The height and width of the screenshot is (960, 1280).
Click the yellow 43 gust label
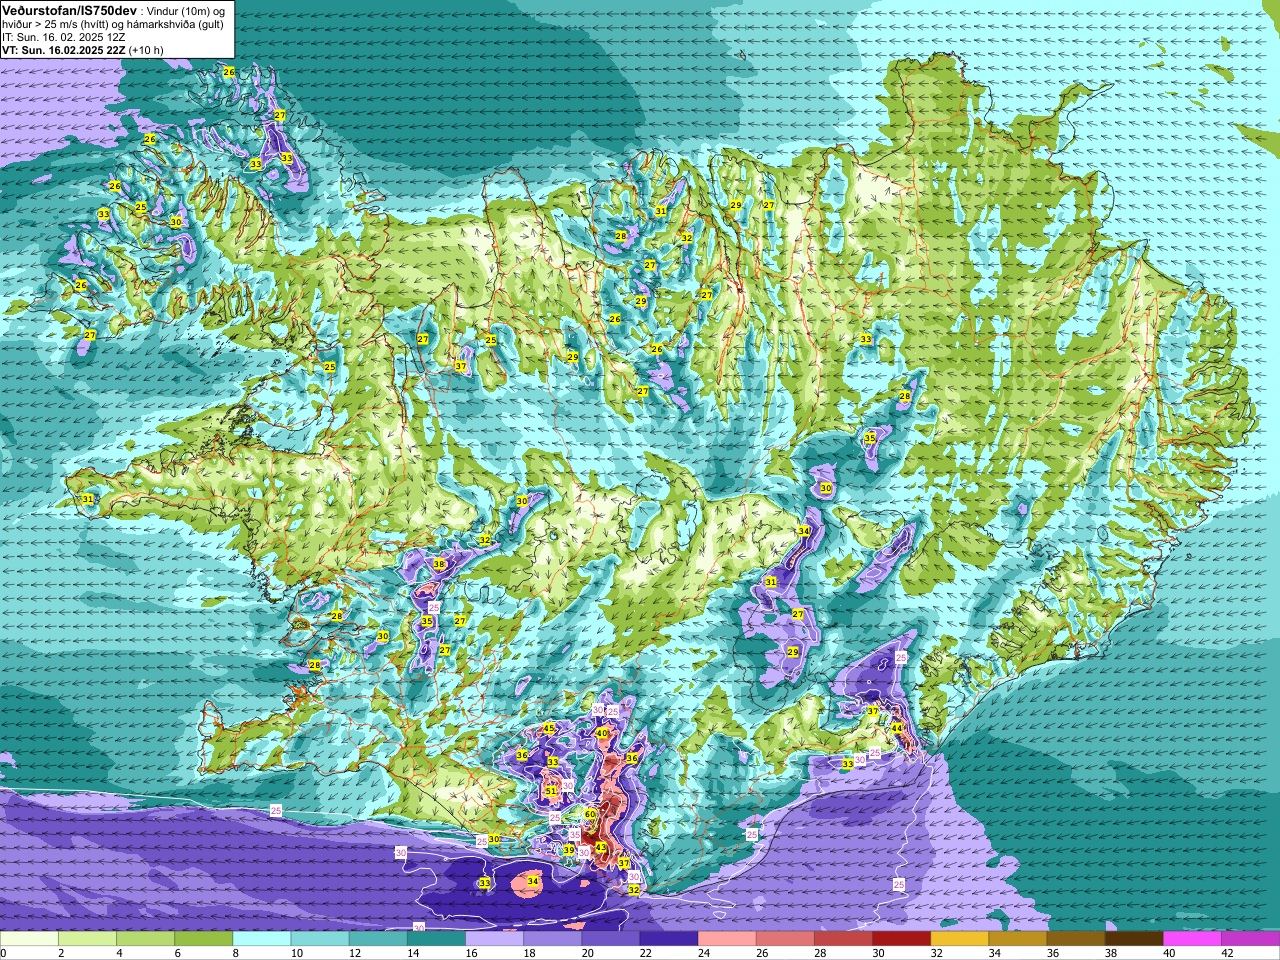tap(600, 847)
